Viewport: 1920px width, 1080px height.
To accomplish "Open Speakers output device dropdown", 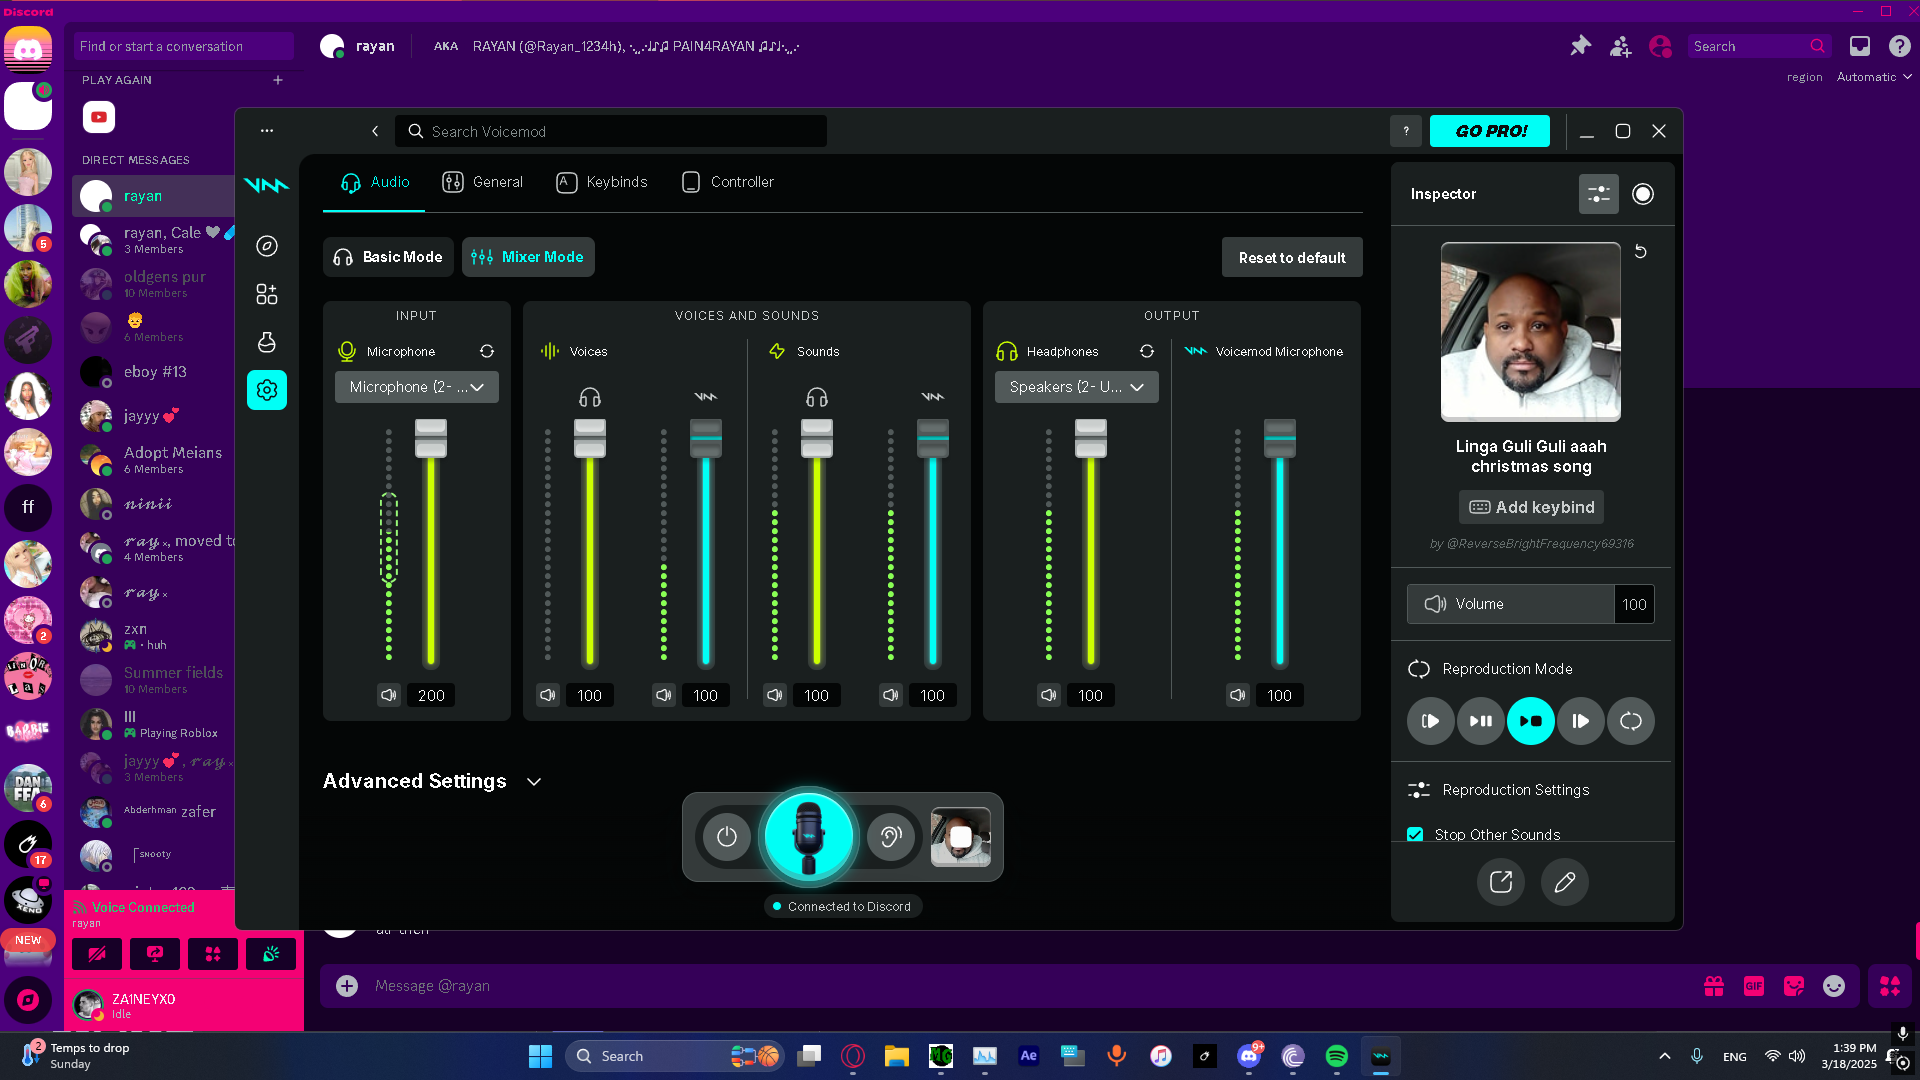I will 1076,387.
